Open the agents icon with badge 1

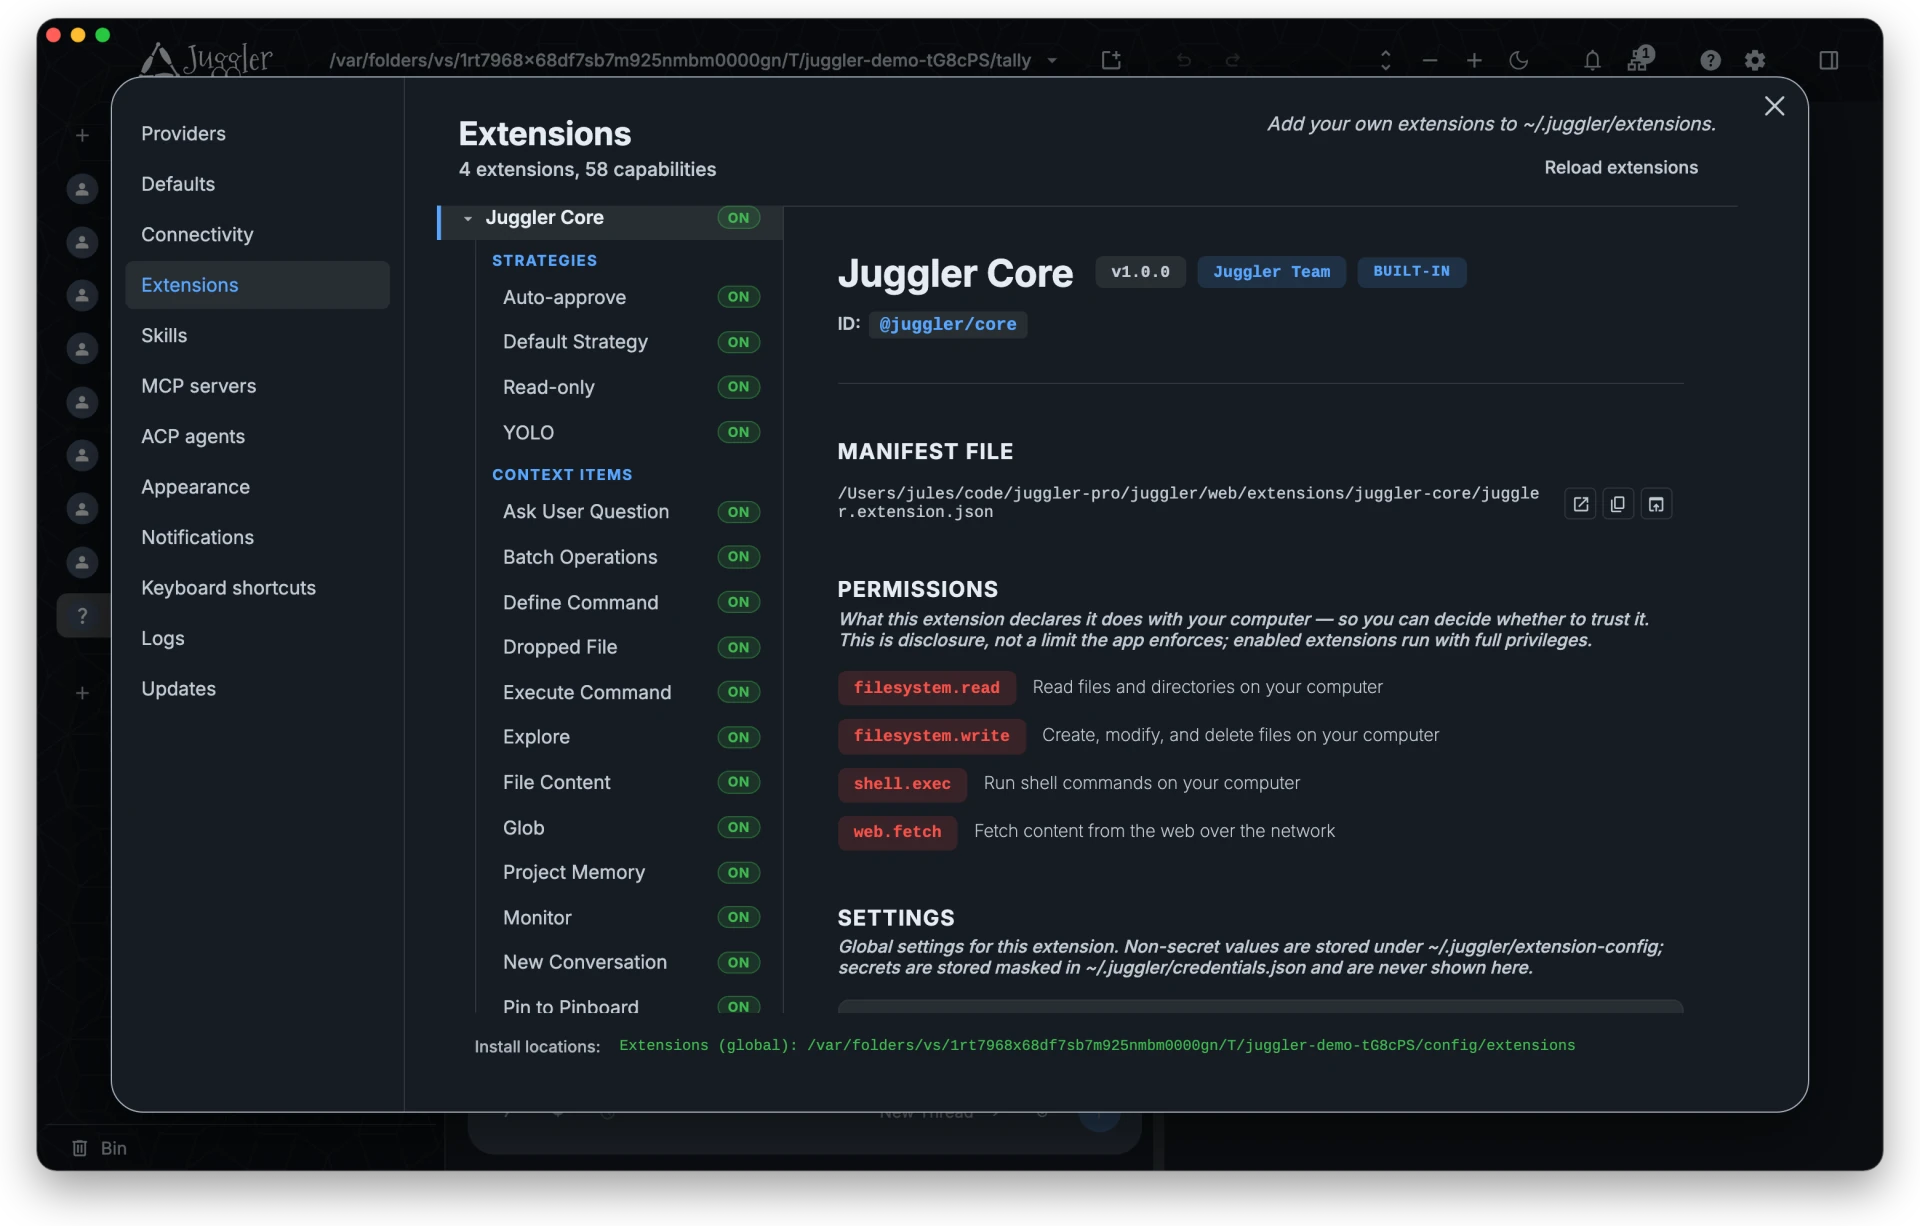1639,59
